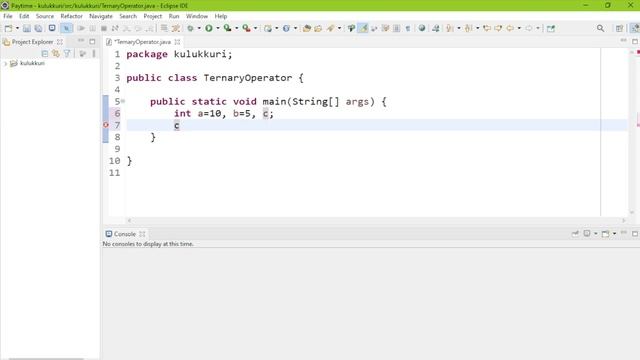Click the Pin Editor icon
The height and width of the screenshot is (360, 640).
(551, 28)
